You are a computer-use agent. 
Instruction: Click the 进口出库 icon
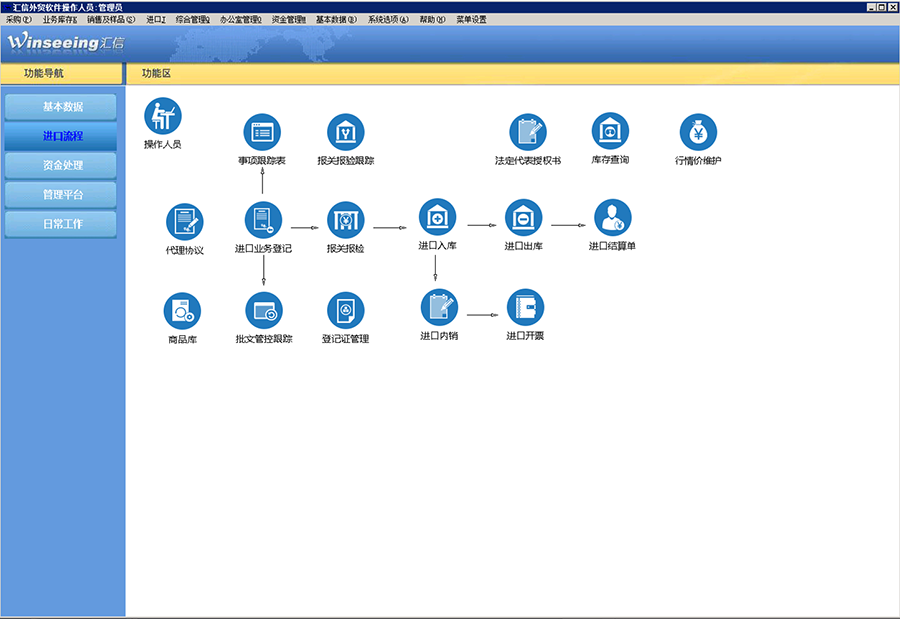523,218
